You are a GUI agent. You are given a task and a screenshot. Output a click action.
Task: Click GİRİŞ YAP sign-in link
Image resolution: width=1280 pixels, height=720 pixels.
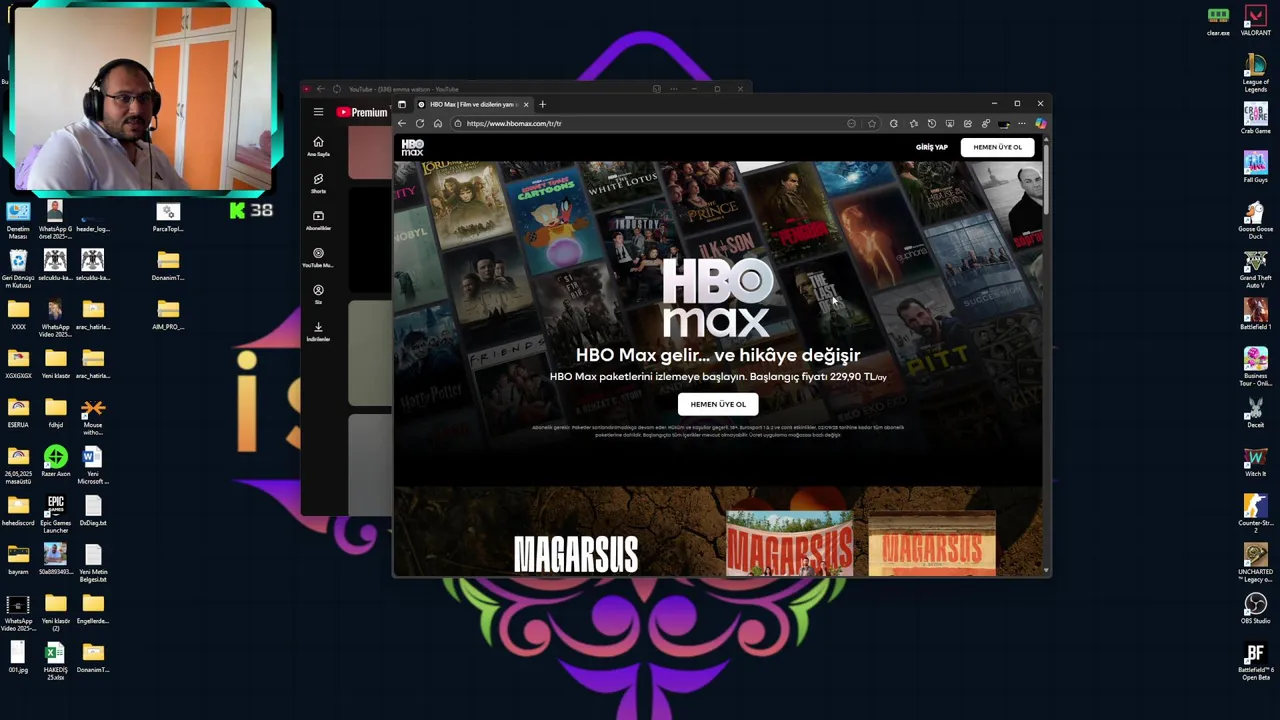[x=931, y=147]
